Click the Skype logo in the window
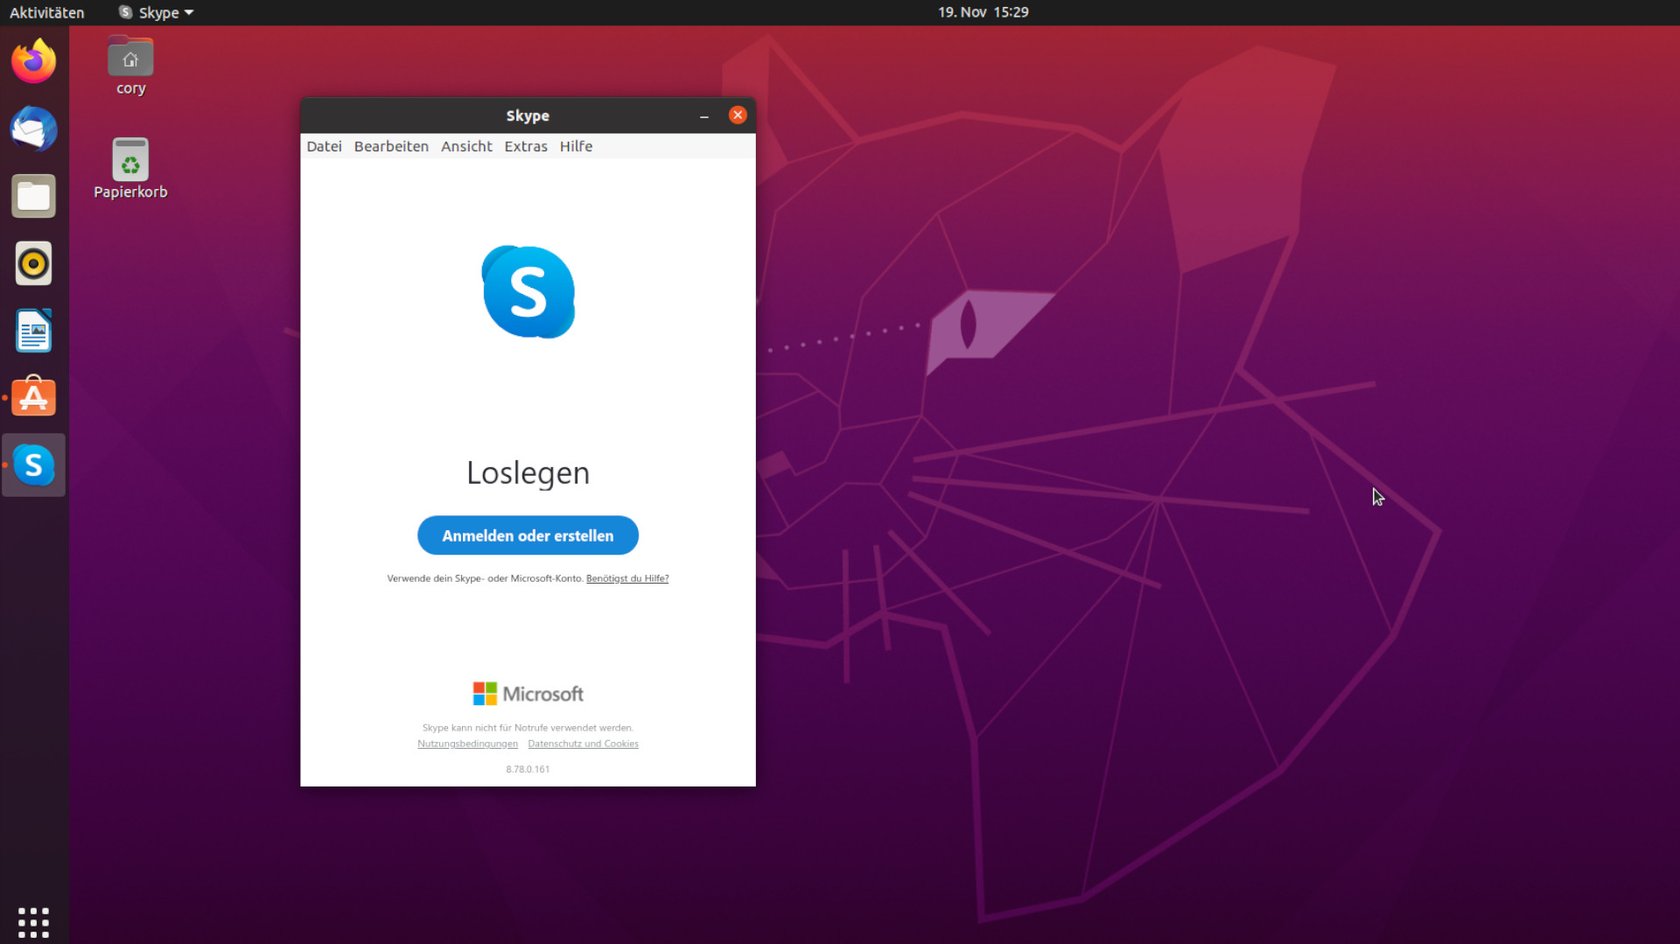 [x=528, y=292]
